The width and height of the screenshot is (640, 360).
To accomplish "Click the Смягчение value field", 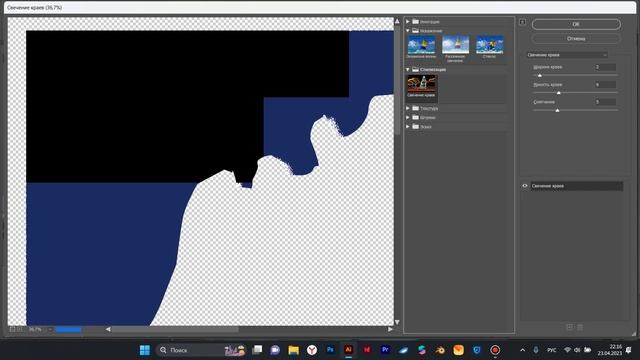I will [605, 102].
